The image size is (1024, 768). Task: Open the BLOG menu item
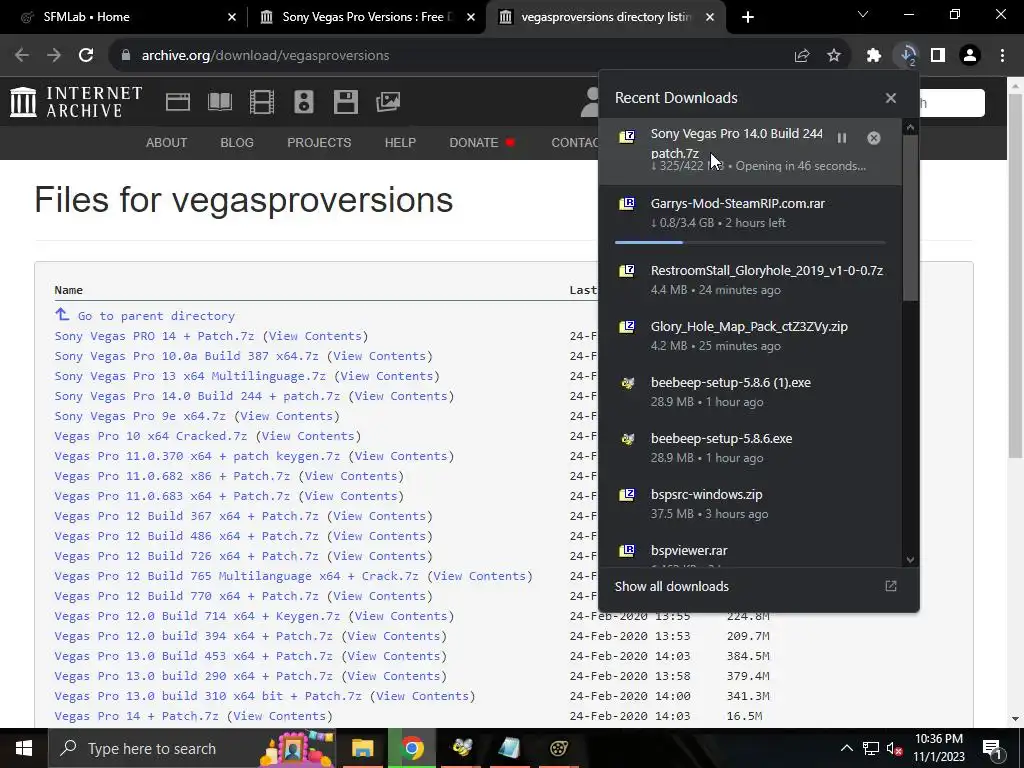pyautogui.click(x=237, y=142)
